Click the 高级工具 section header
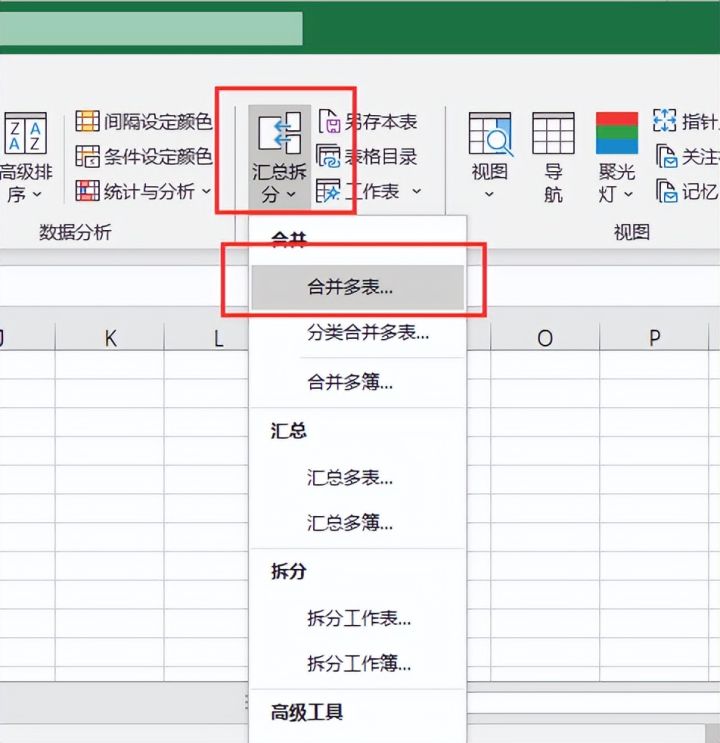The width and height of the screenshot is (720, 743). (307, 712)
